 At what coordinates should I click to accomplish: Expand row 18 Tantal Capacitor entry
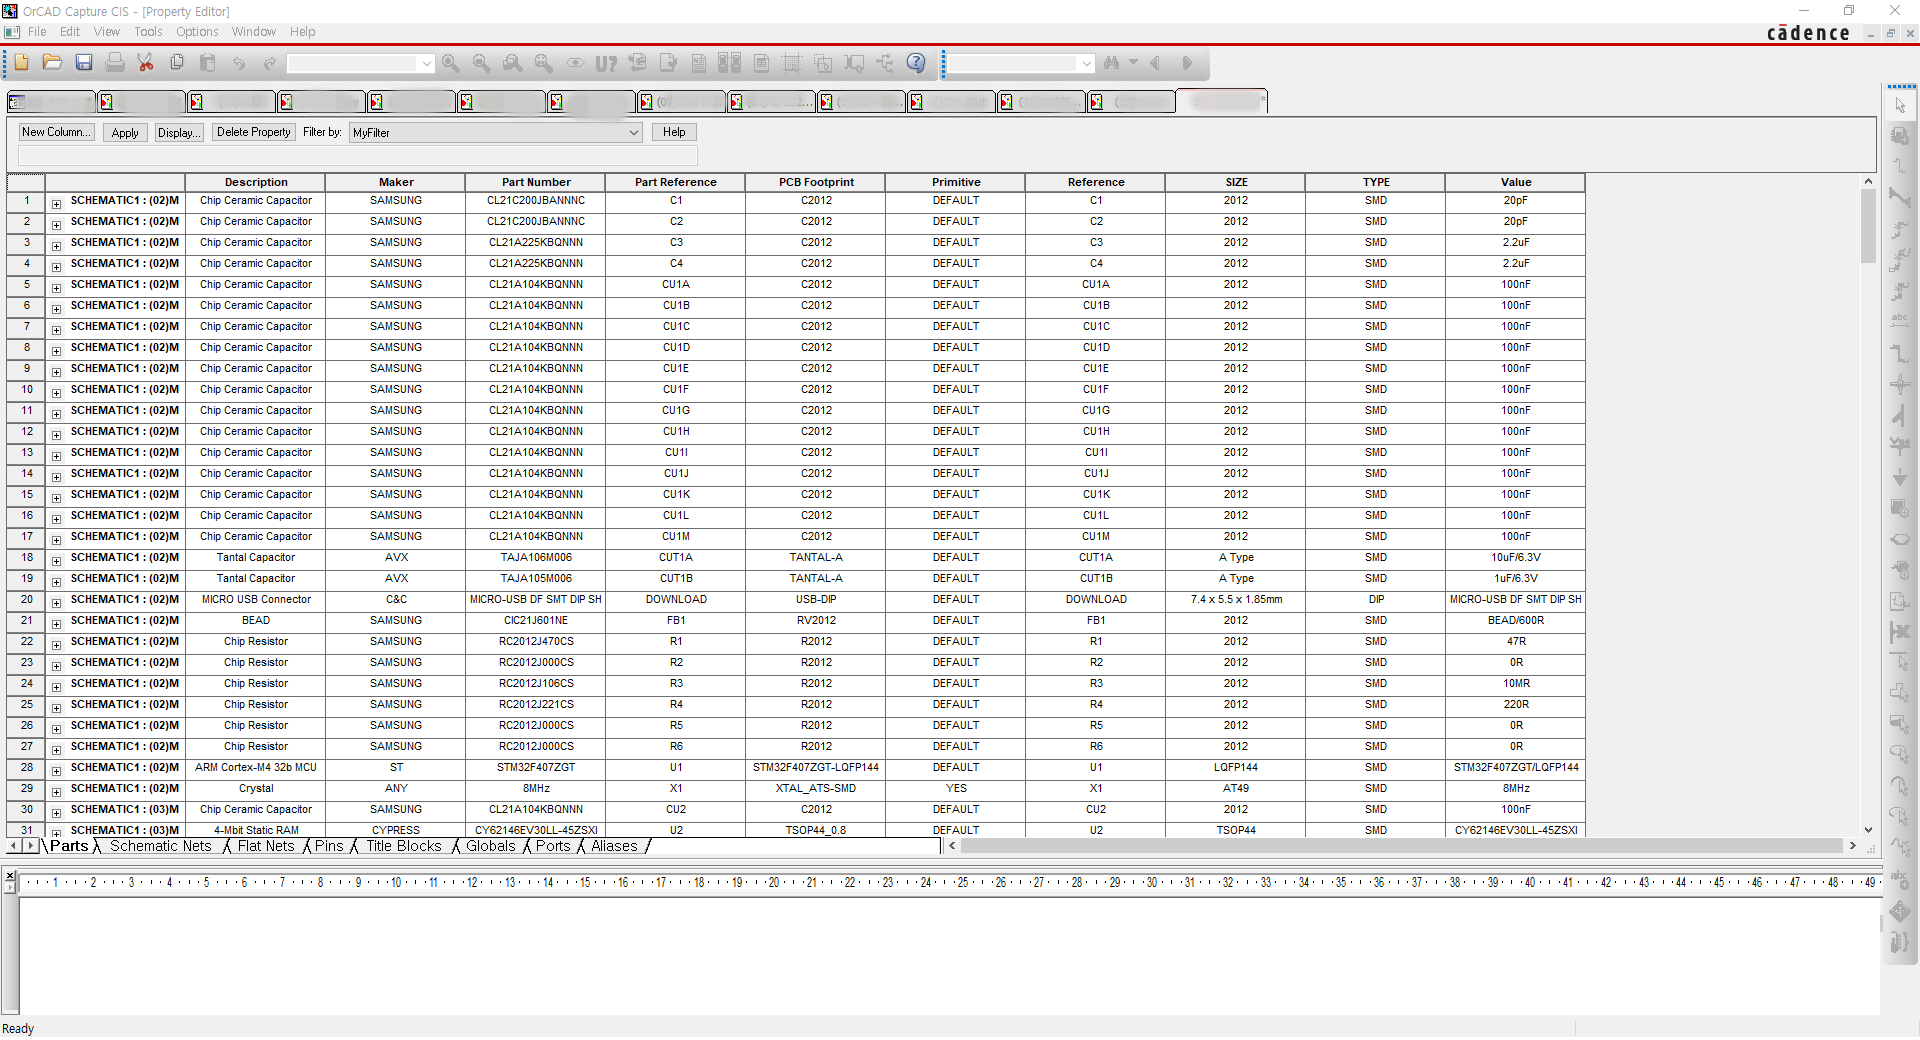[56, 560]
